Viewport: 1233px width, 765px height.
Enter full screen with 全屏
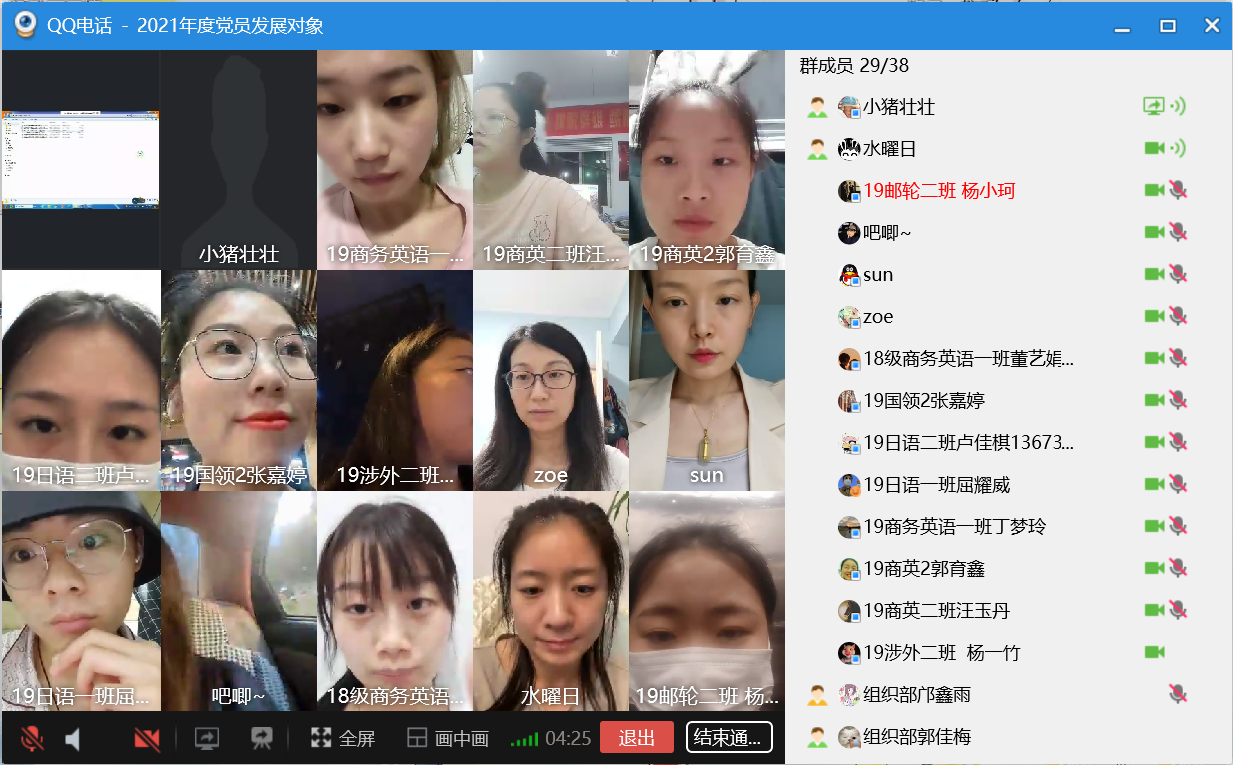click(x=343, y=739)
